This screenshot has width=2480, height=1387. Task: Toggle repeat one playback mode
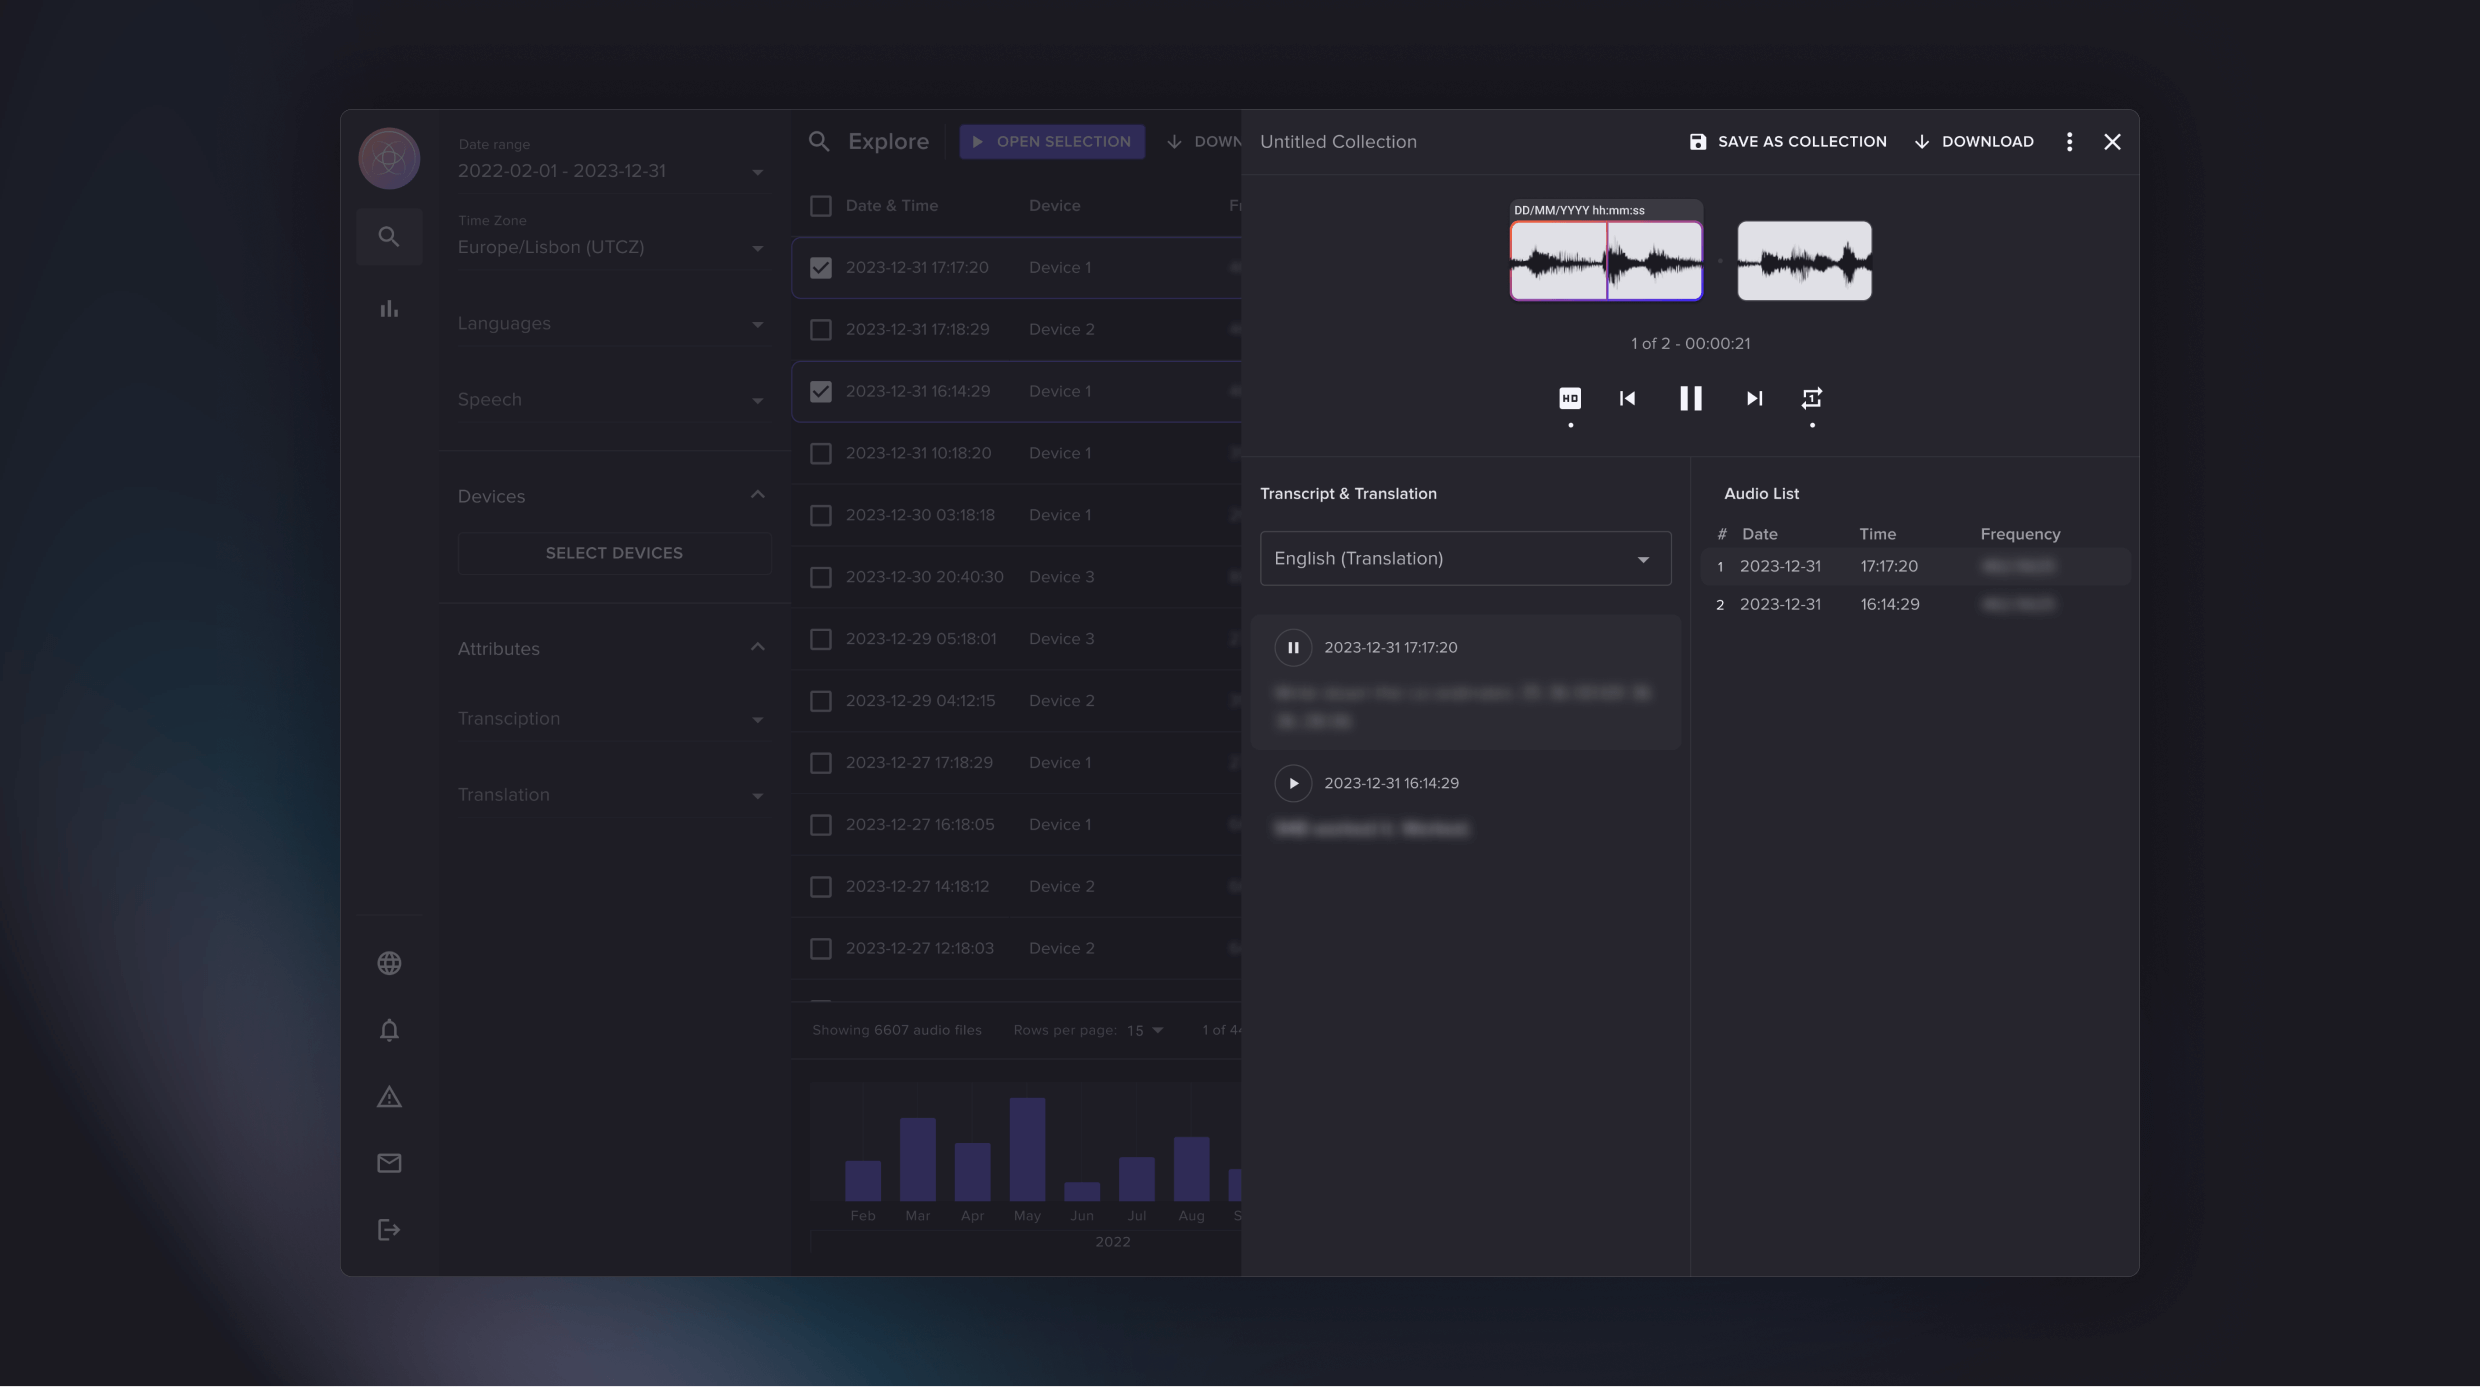pyautogui.click(x=1811, y=398)
